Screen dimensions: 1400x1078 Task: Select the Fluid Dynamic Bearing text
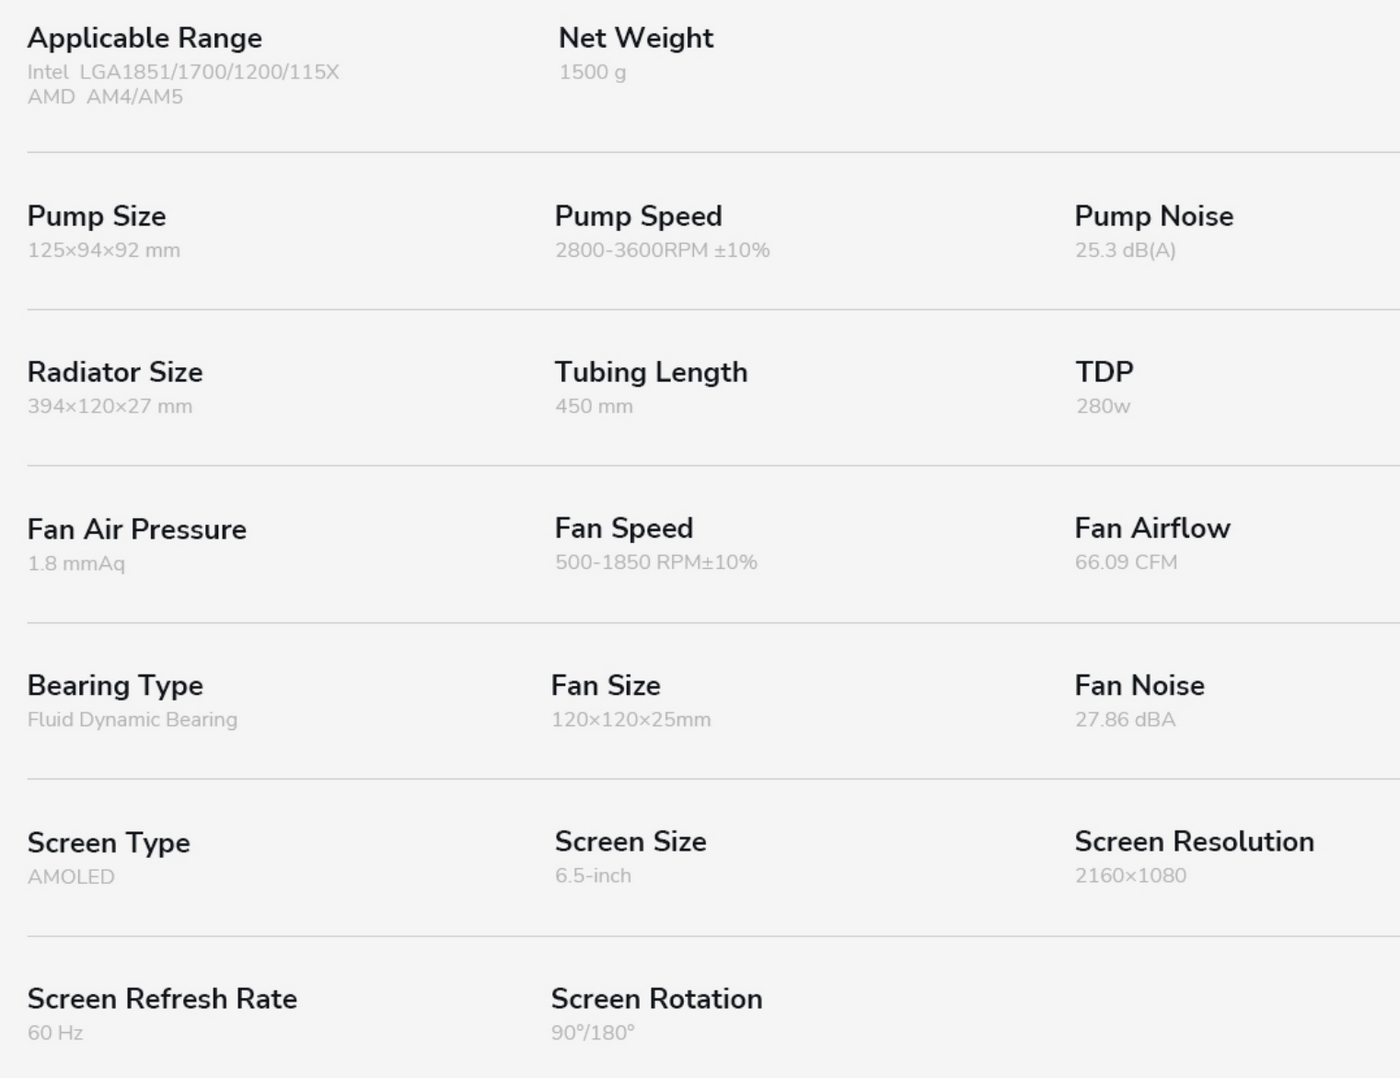click(133, 720)
